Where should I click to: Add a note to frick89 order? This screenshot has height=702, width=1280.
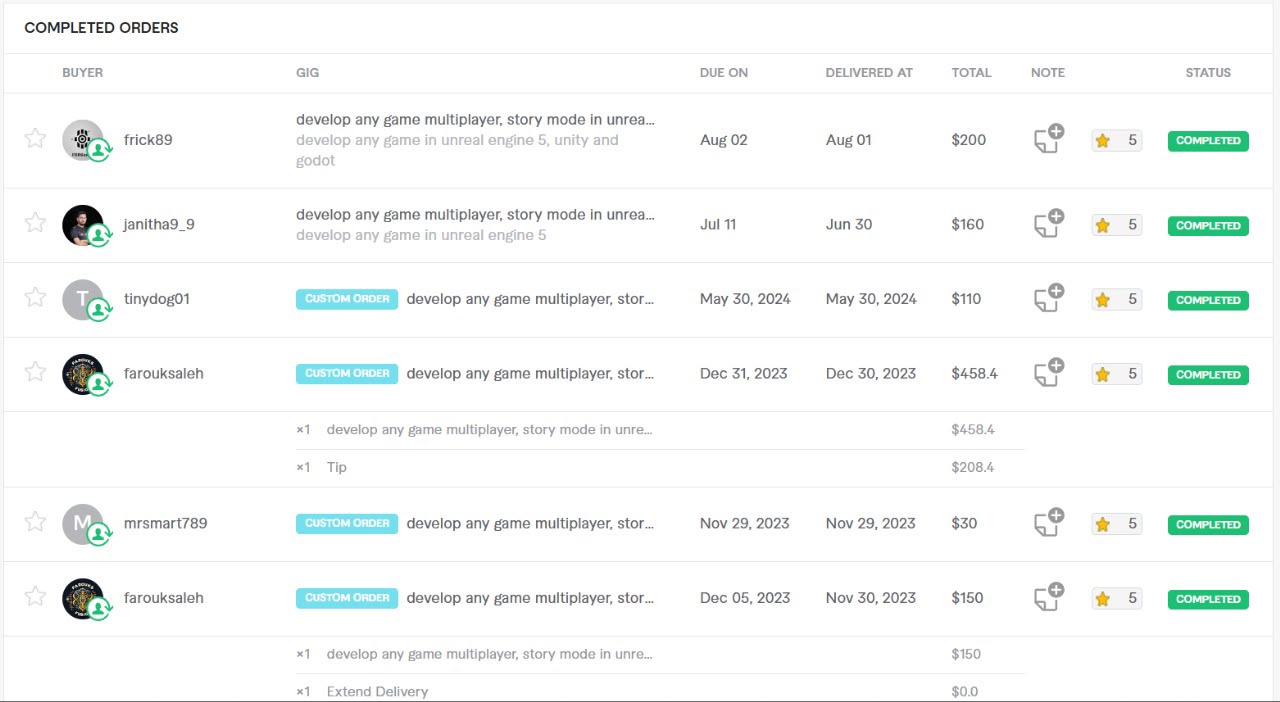[x=1048, y=139]
